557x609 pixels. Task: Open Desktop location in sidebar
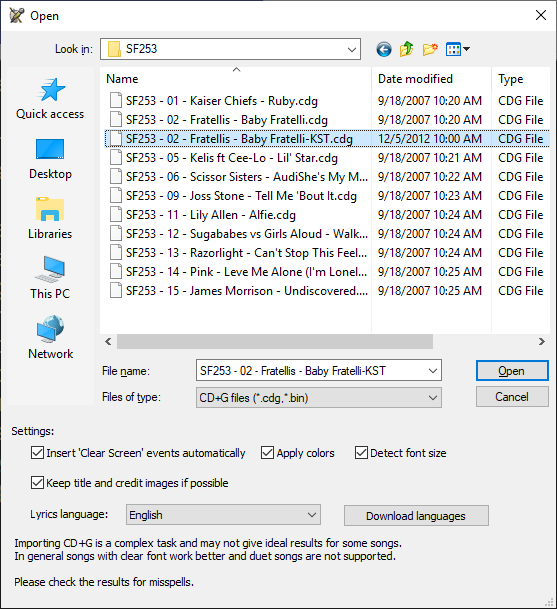(x=50, y=159)
